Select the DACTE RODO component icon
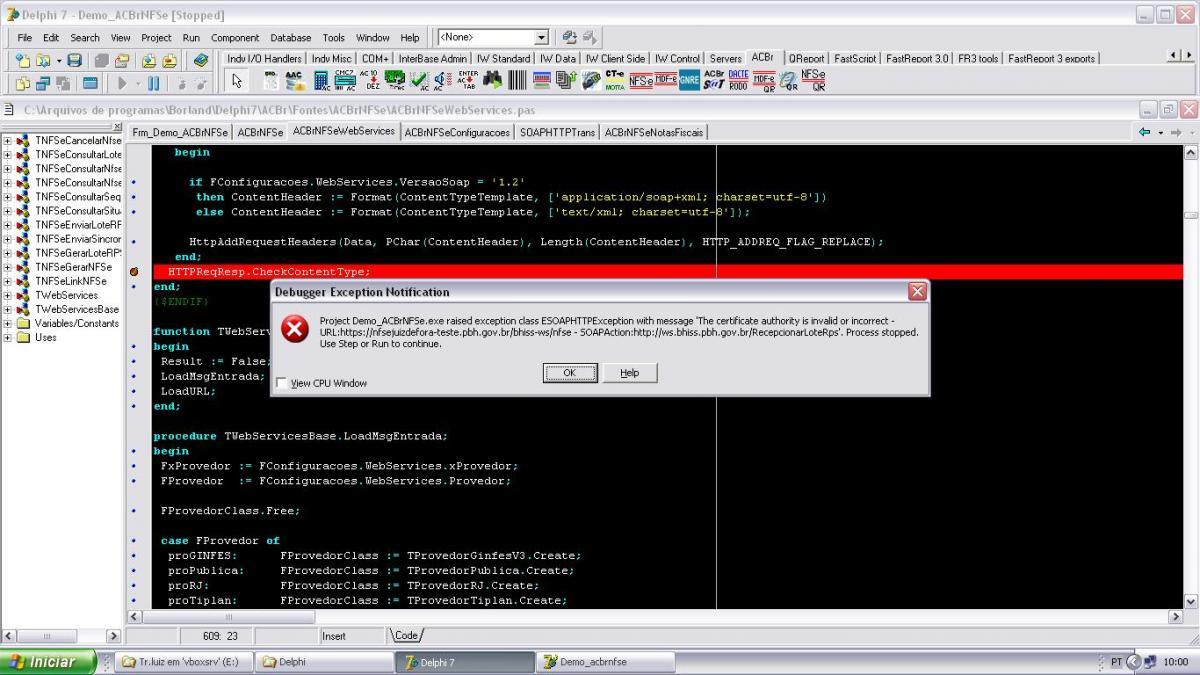 coord(738,81)
